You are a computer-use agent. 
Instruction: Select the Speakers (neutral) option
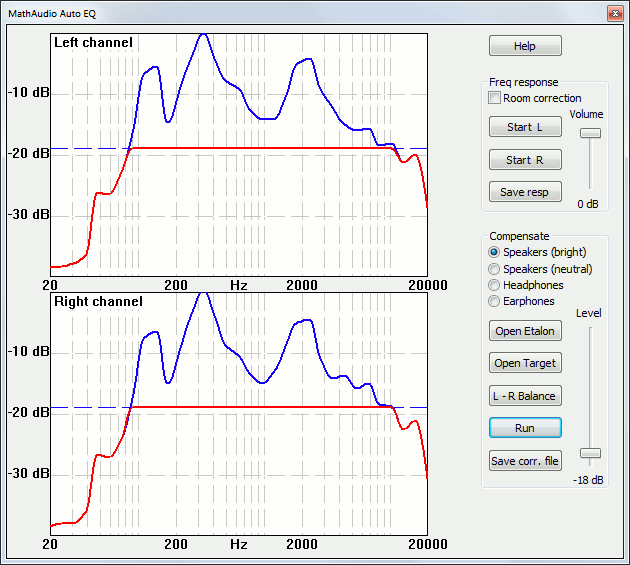pyautogui.click(x=494, y=269)
